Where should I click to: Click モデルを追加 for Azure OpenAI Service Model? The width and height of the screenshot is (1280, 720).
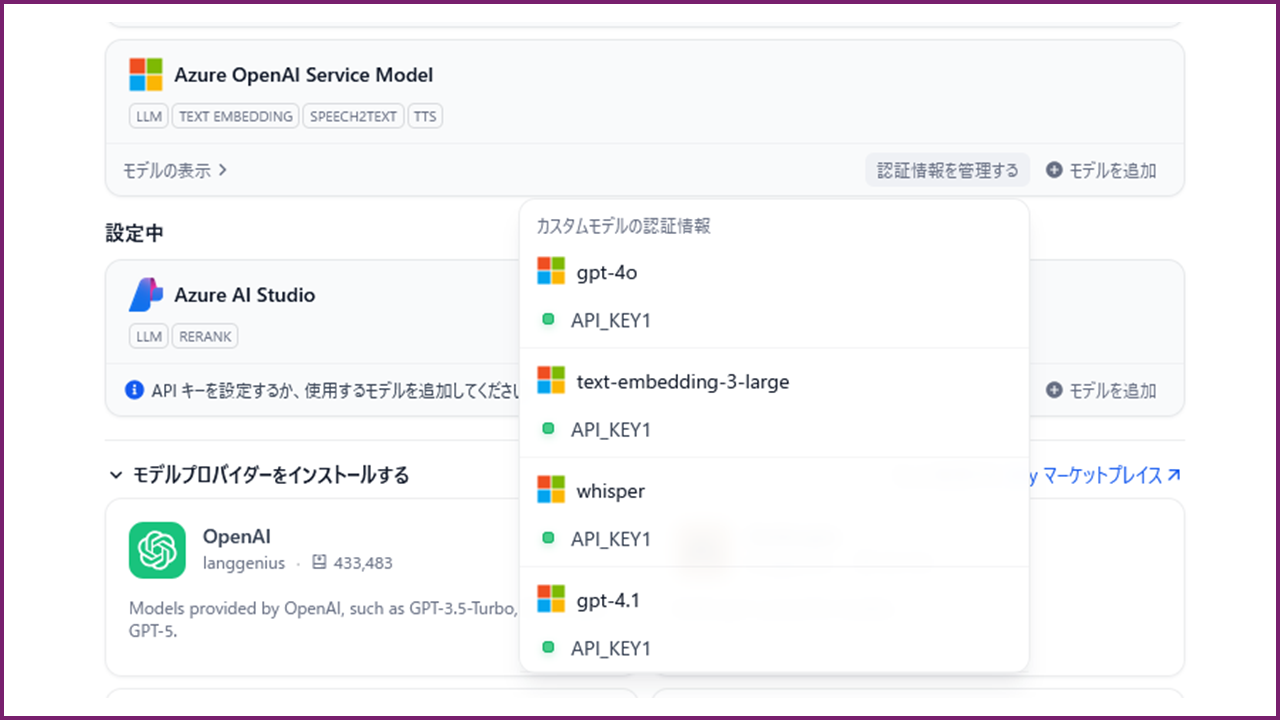tap(1101, 171)
